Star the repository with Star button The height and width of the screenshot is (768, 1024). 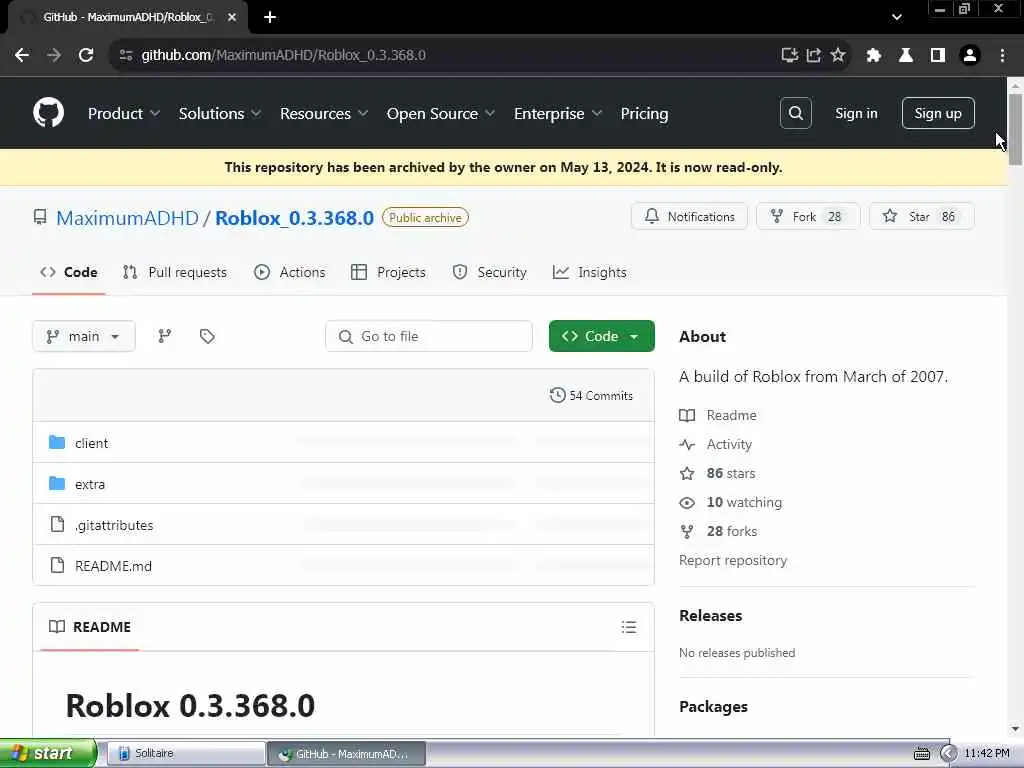click(x=921, y=216)
